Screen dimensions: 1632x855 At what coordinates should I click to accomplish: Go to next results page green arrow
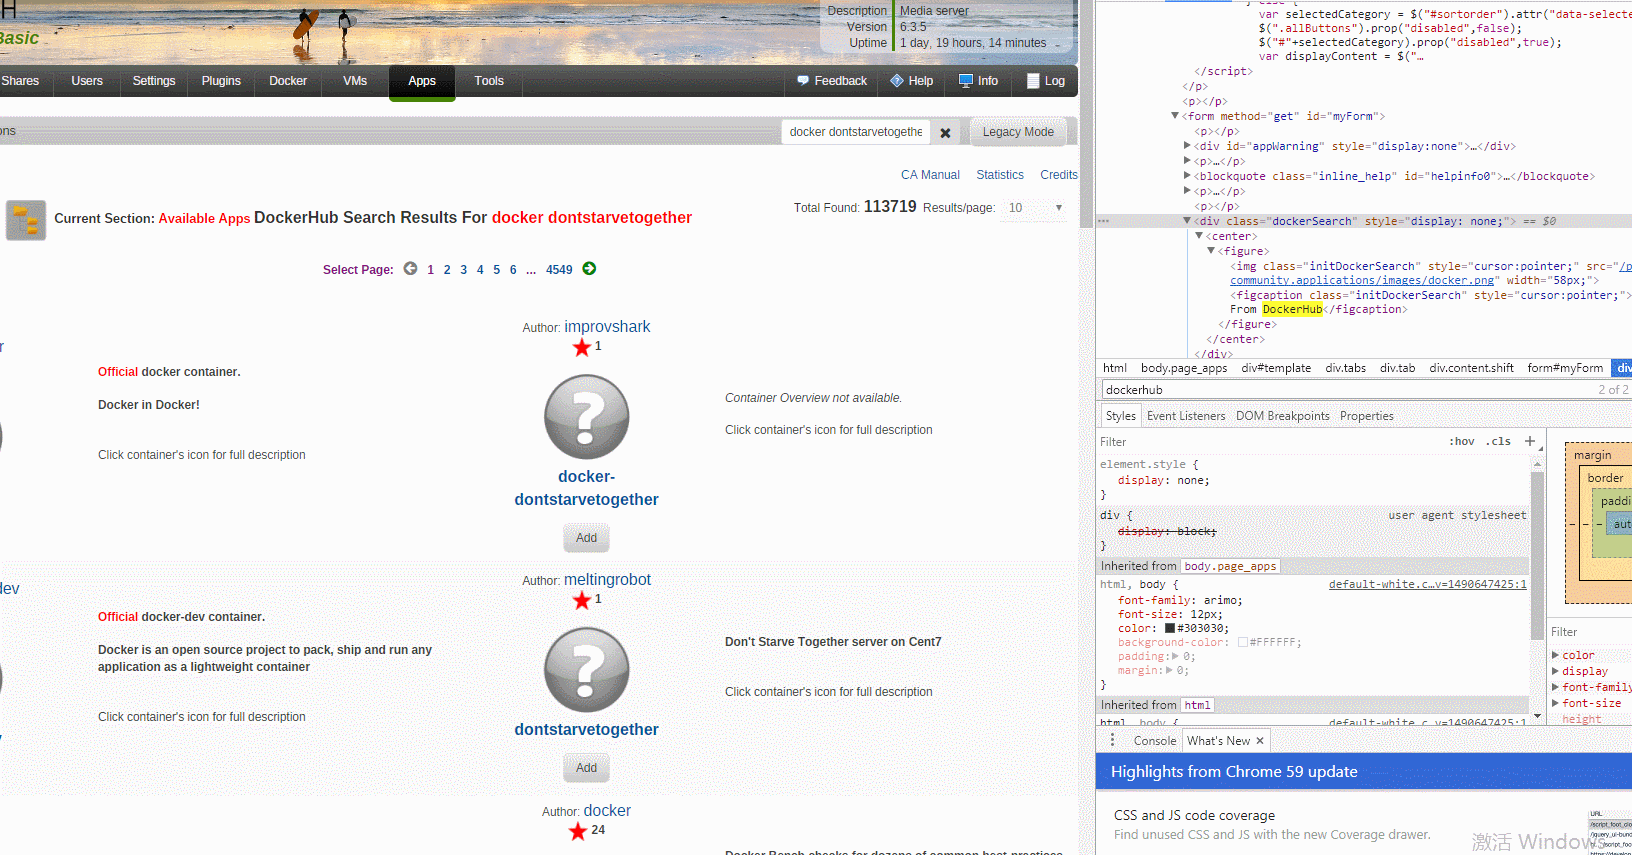click(x=589, y=268)
